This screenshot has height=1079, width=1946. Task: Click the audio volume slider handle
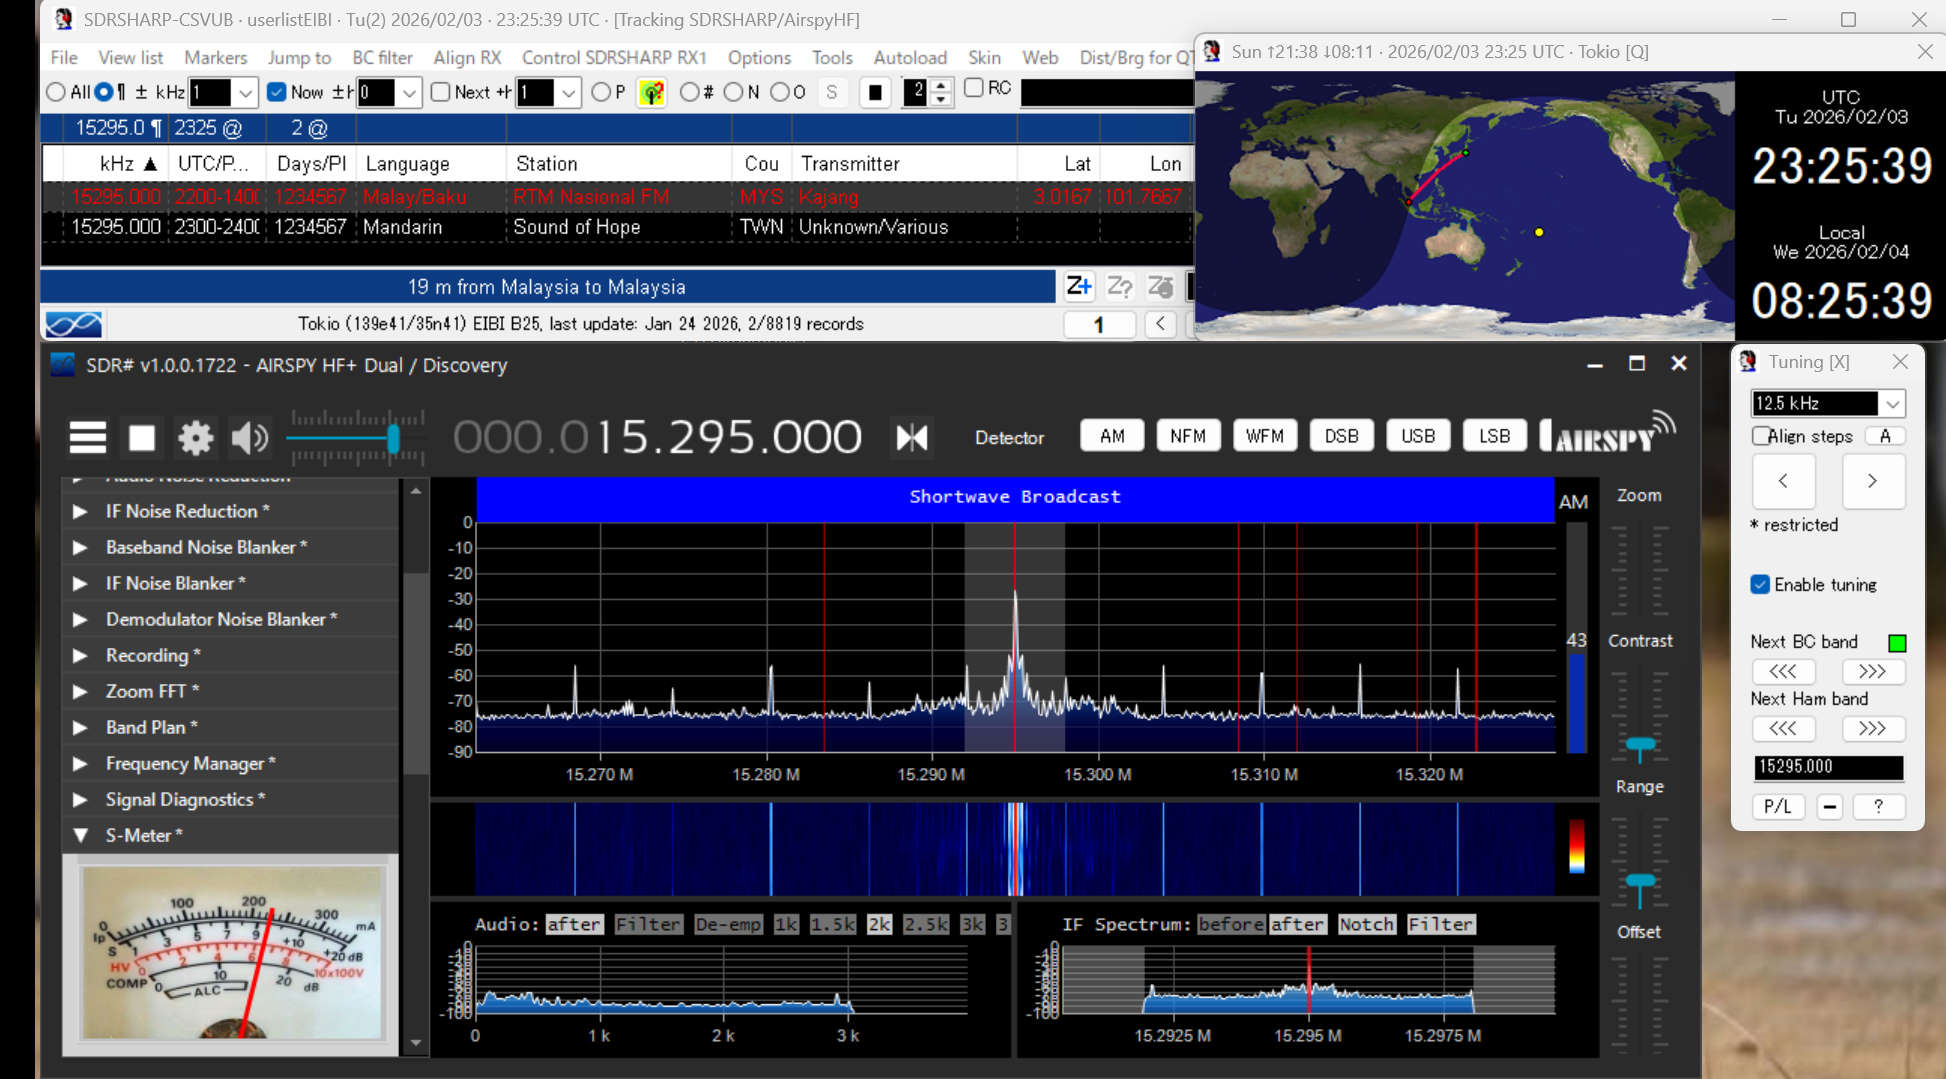(393, 438)
